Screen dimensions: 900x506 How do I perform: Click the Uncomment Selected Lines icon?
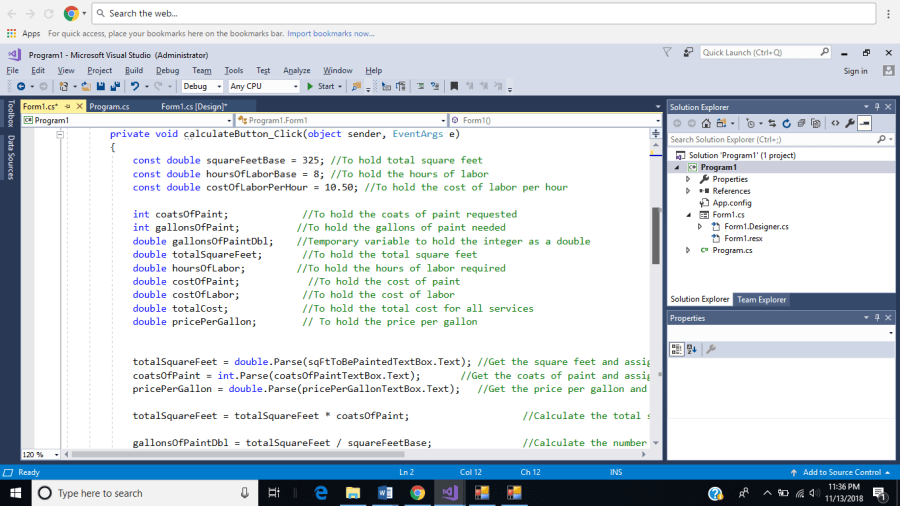pos(435,86)
